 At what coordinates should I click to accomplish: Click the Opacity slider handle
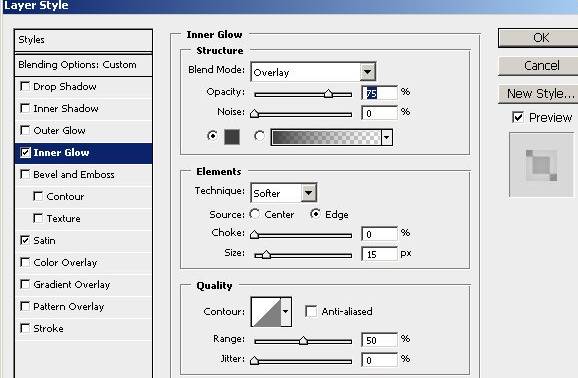pyautogui.click(x=328, y=94)
